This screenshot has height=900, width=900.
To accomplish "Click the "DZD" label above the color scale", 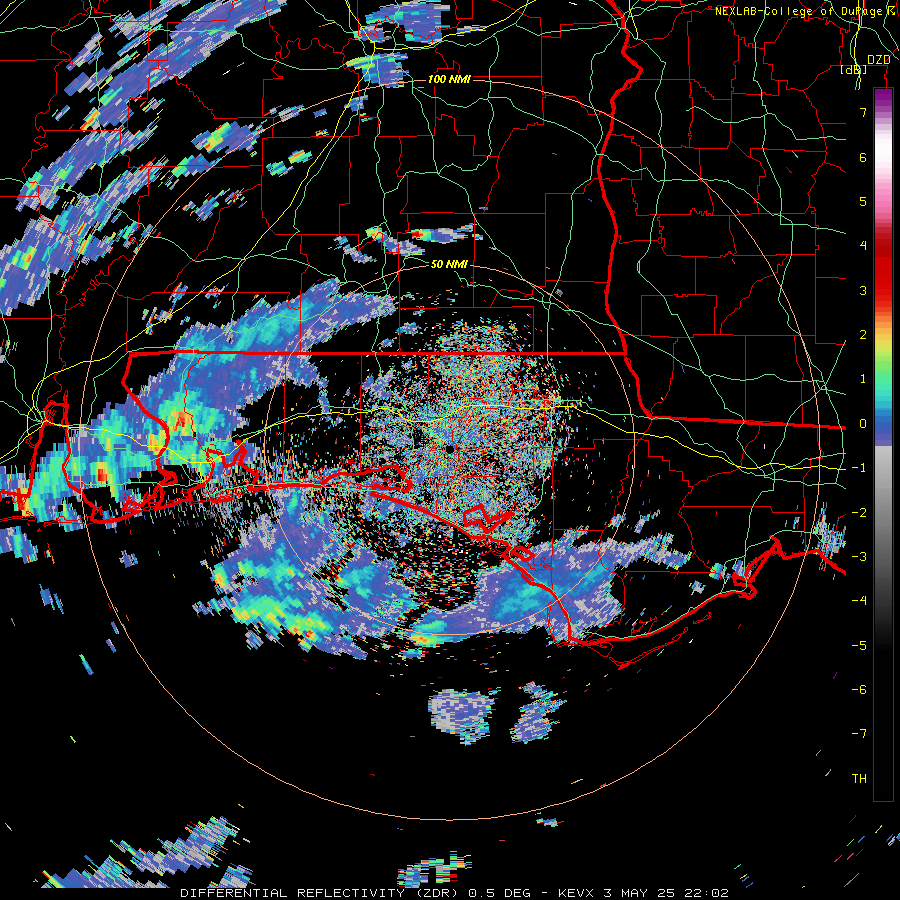I will [x=878, y=59].
